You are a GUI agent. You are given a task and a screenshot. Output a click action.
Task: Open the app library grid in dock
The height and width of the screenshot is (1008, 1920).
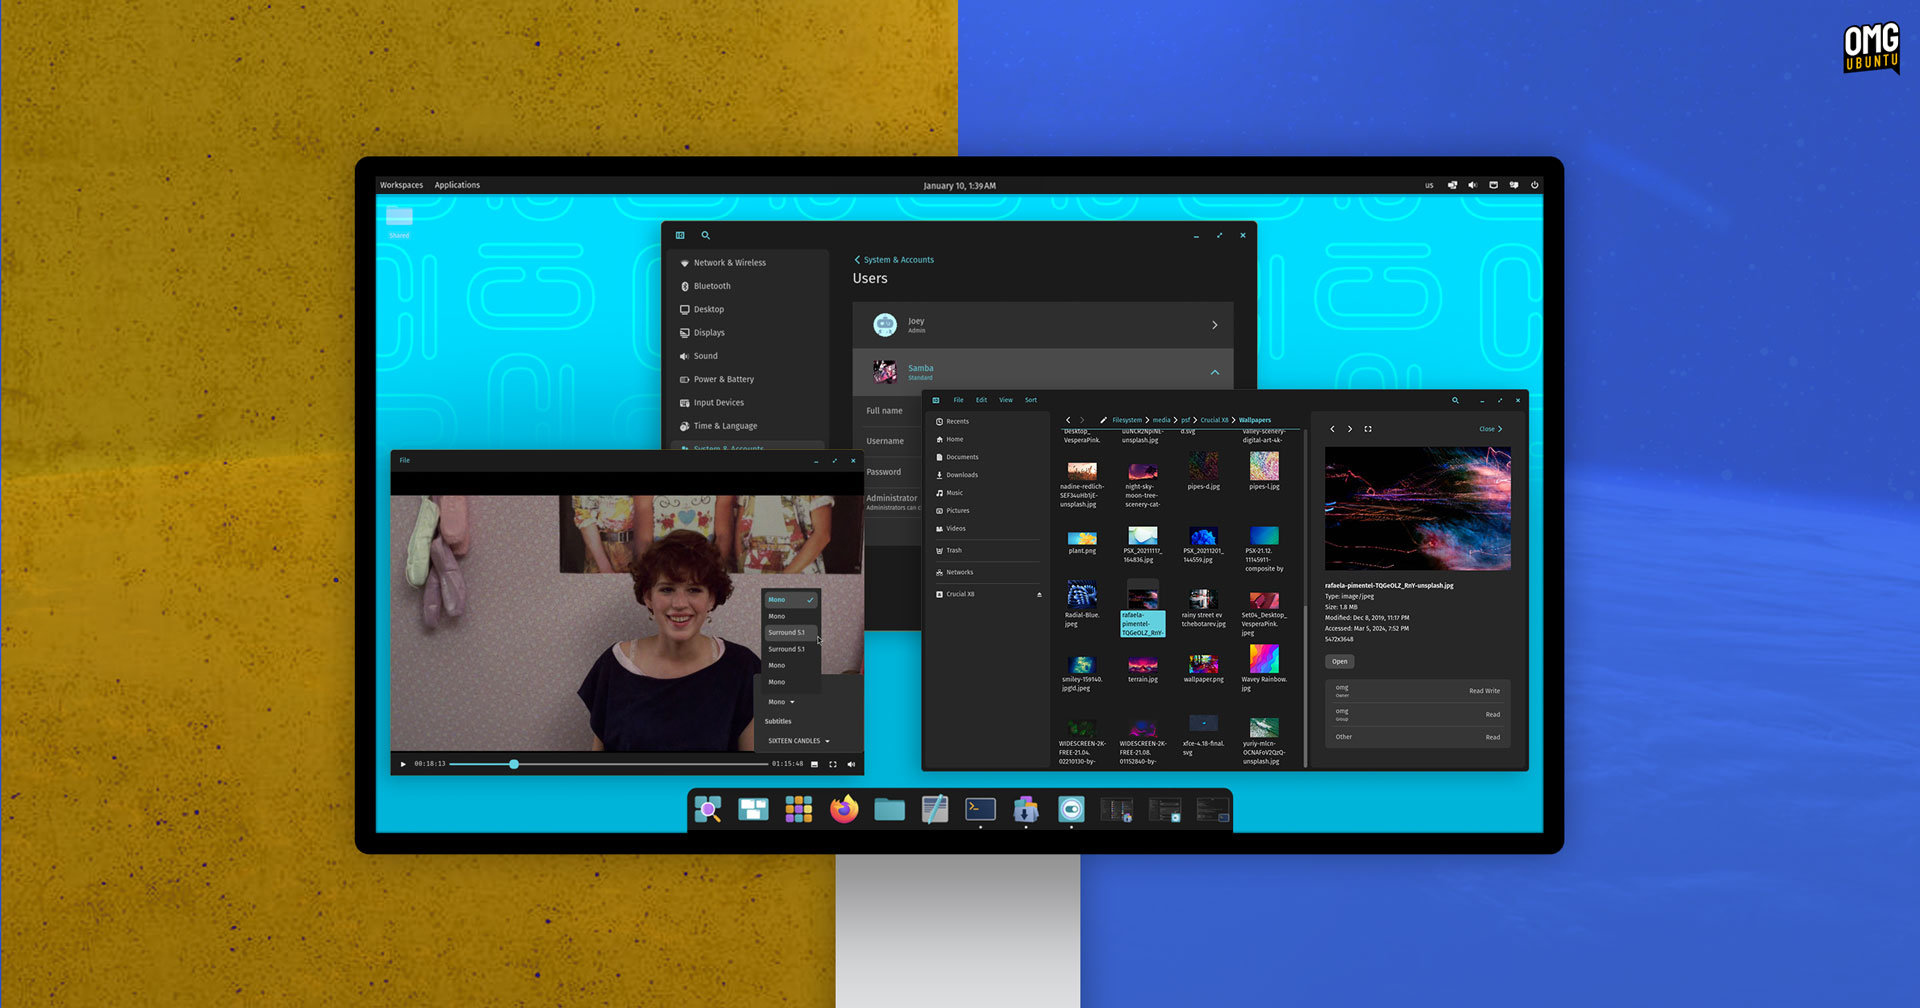point(799,809)
